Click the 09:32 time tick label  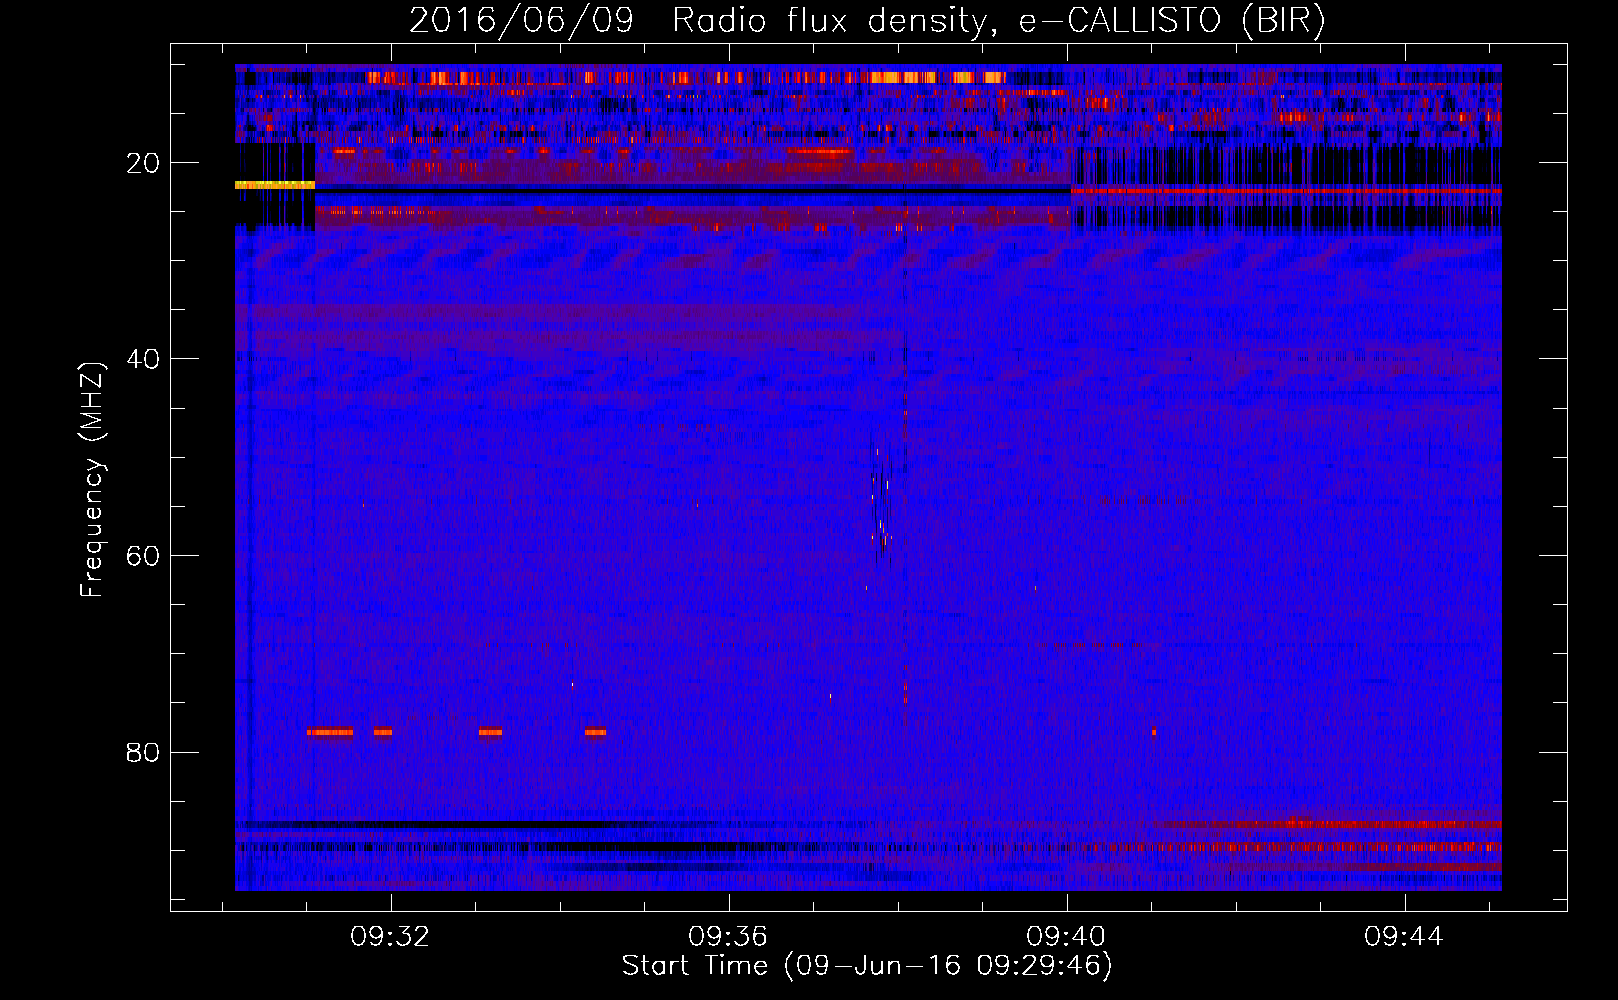click(389, 936)
